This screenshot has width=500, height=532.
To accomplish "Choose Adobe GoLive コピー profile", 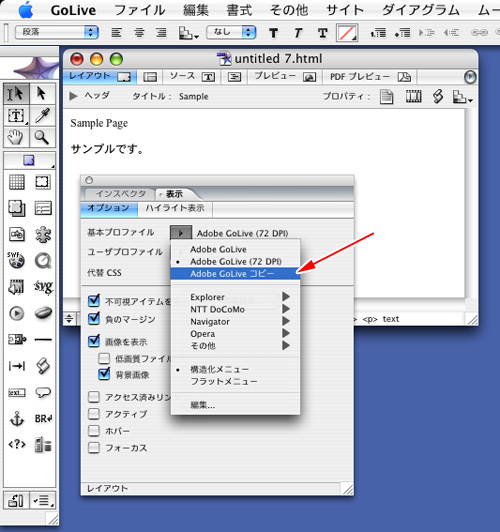I will coord(235,273).
